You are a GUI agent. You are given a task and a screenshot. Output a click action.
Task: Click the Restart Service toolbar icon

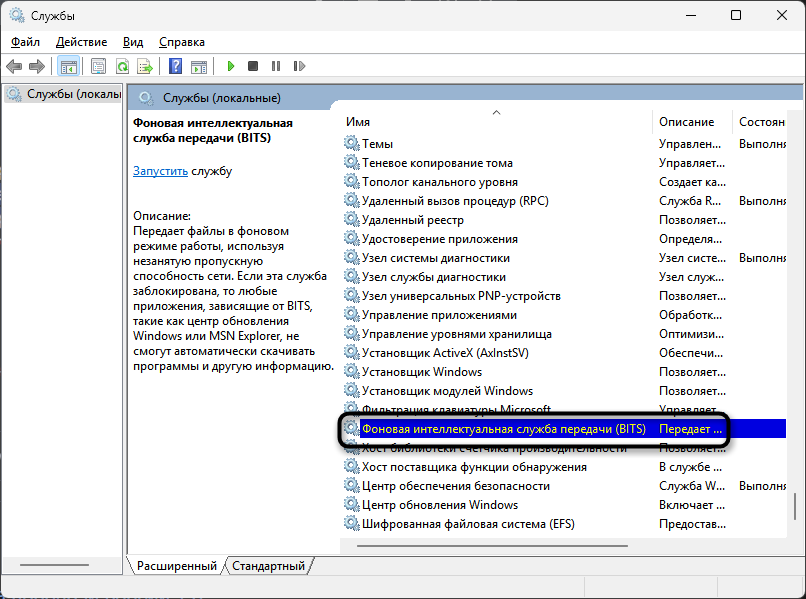[298, 67]
